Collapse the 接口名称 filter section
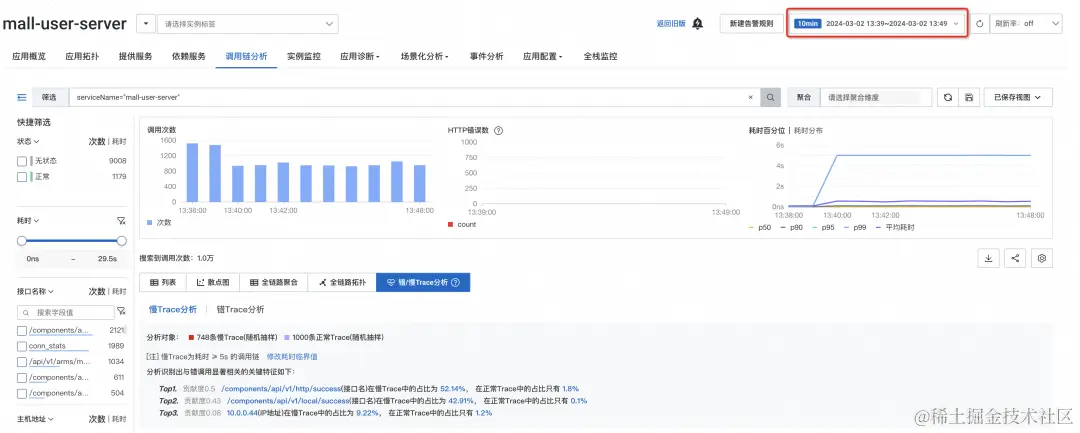This screenshot has width=1080, height=433. 36,291
